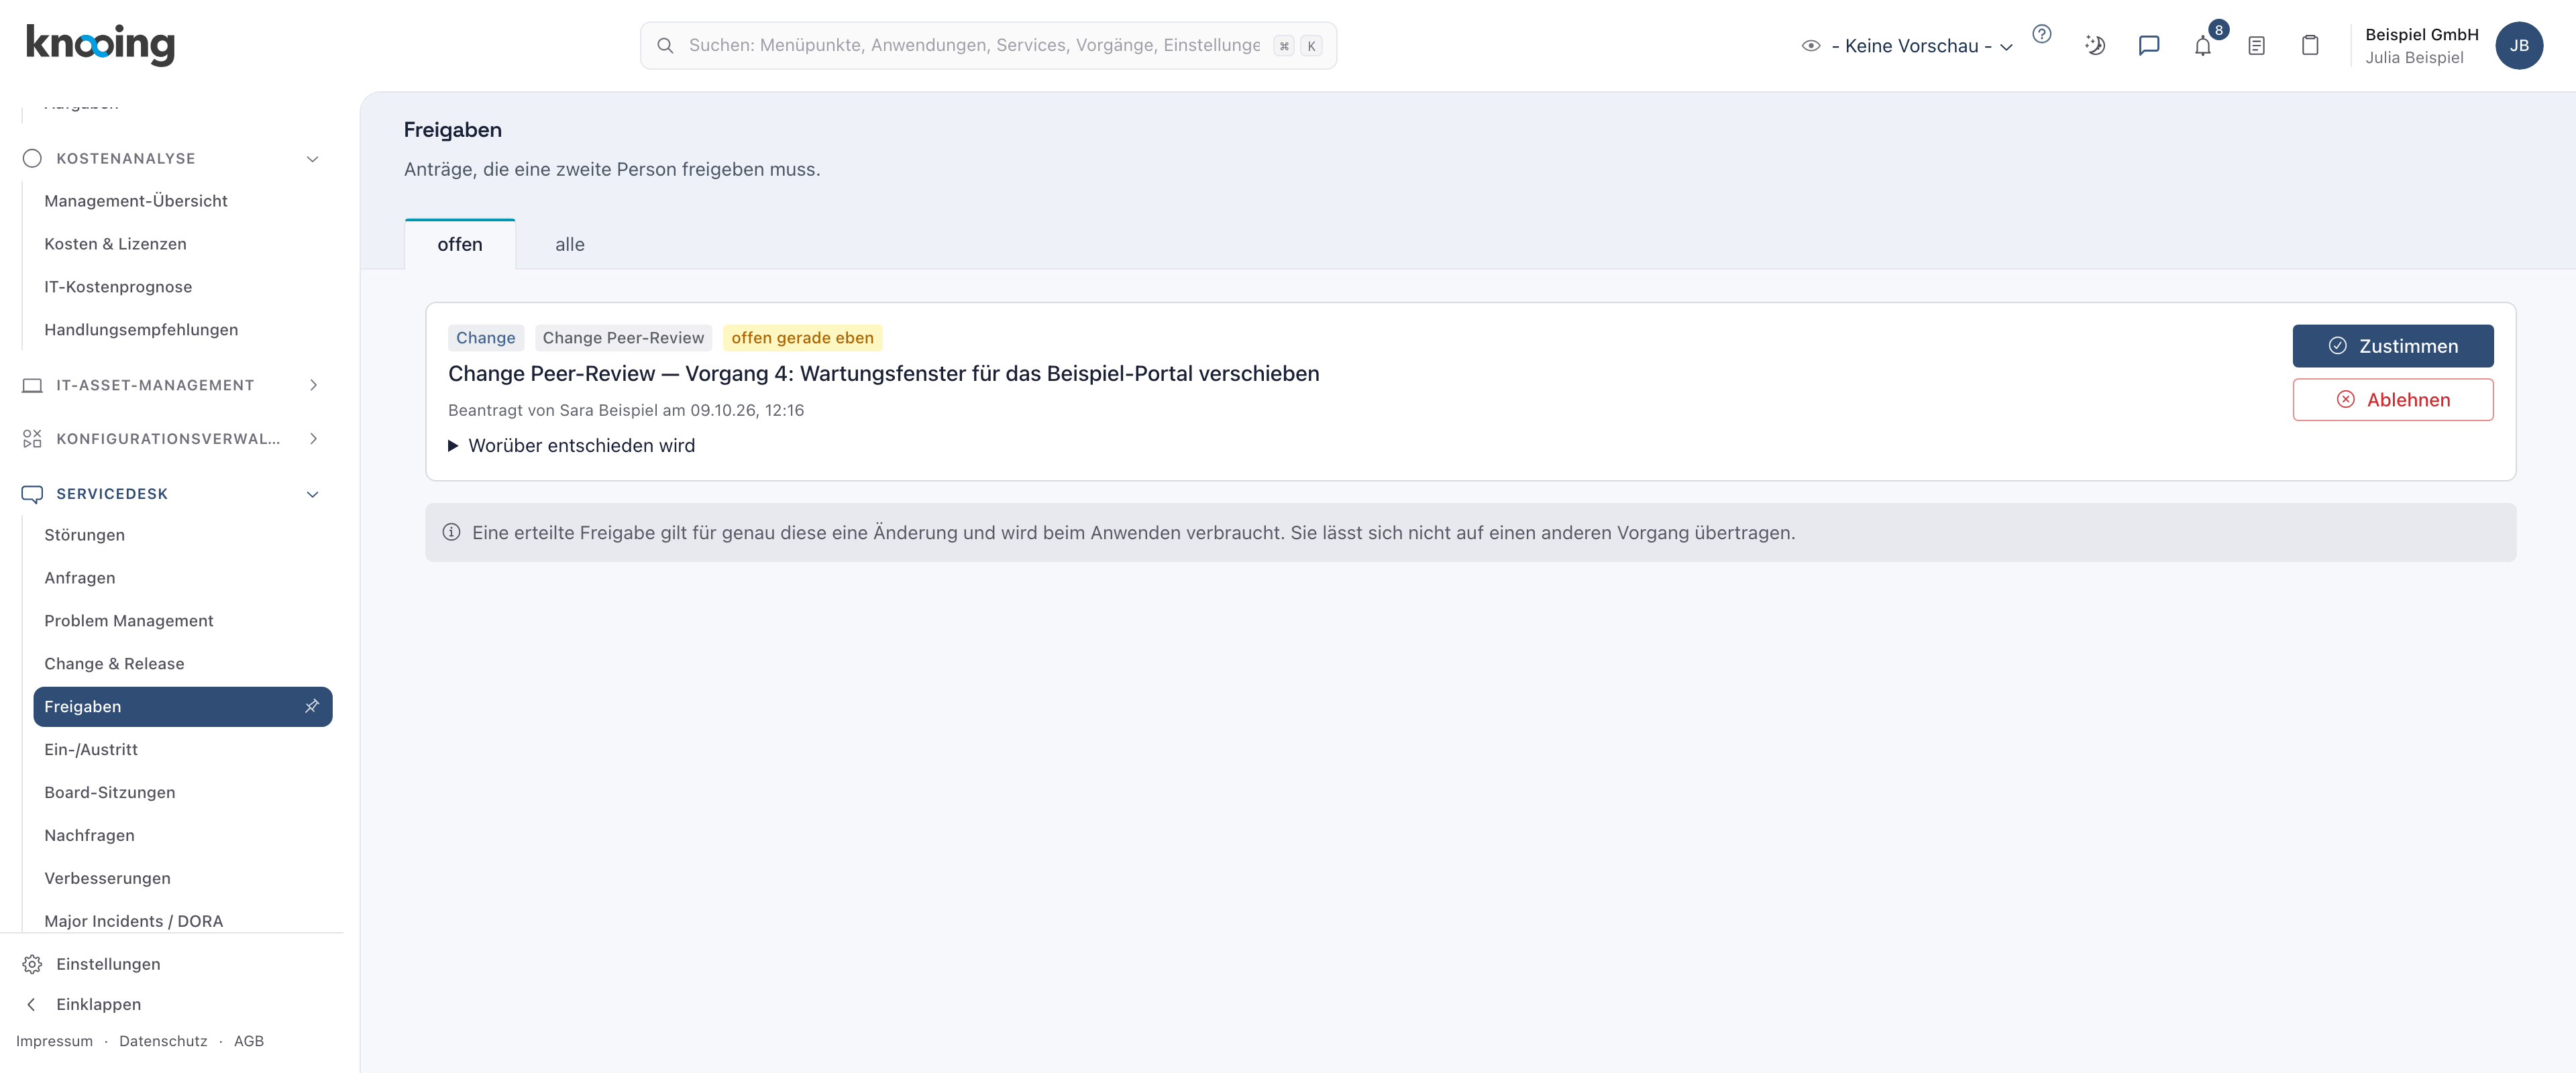Expand the IT-Asset-Management section chevron
This screenshot has height=1073, width=2576.
(x=313, y=385)
